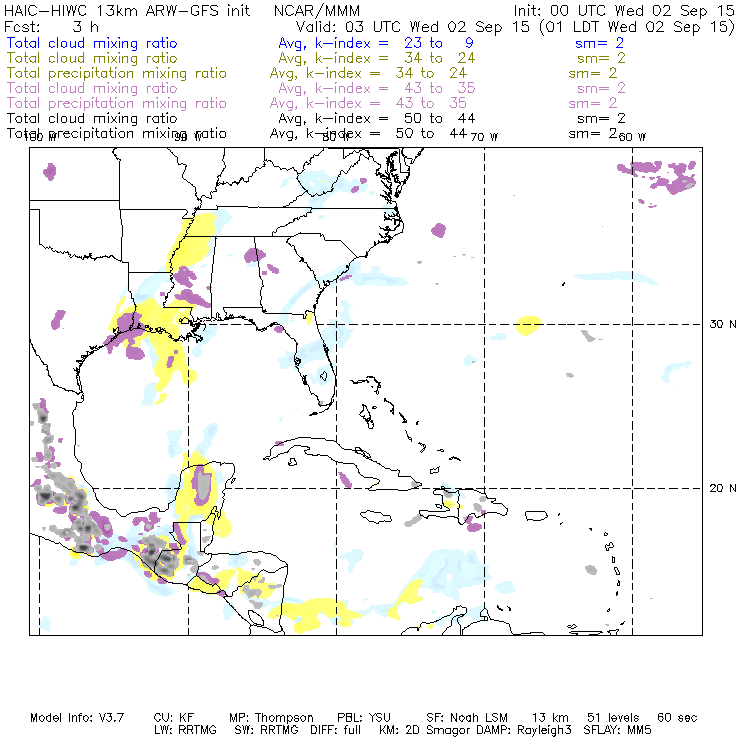Click '(01 LDT Wed 02 Sep 15)' local time text
Screen dimensions: 740x740
tap(637, 27)
